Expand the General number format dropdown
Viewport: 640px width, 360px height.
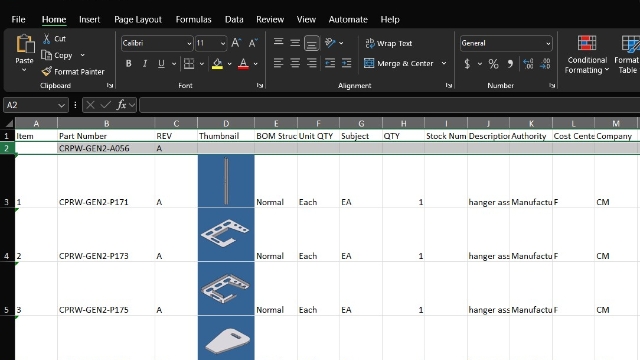point(548,43)
